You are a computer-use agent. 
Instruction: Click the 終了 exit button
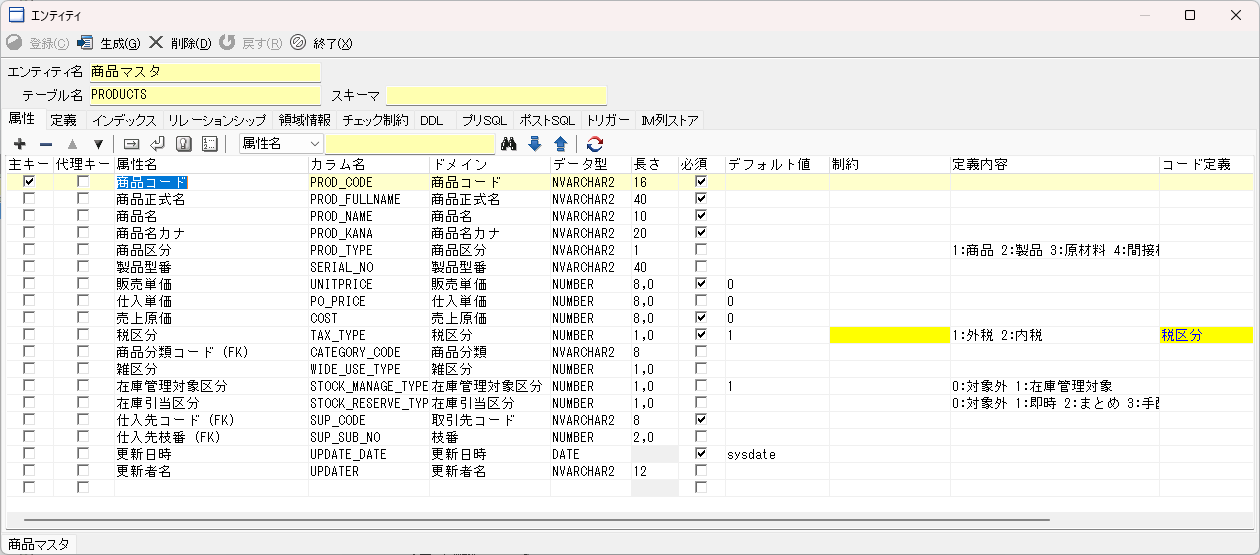[x=321, y=43]
